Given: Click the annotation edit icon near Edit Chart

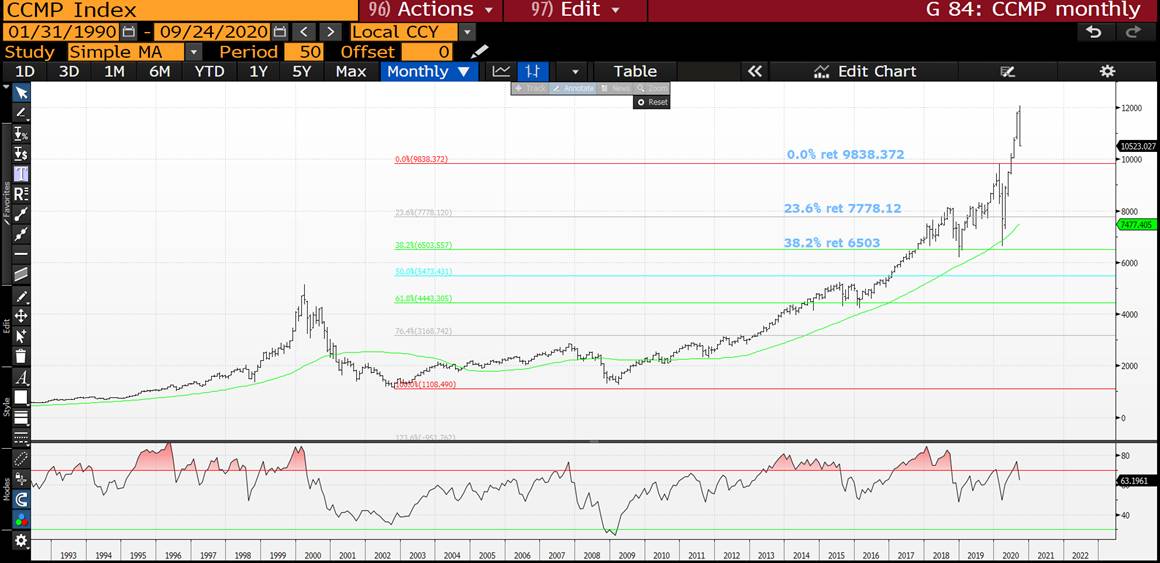Looking at the screenshot, I should coord(1007,71).
